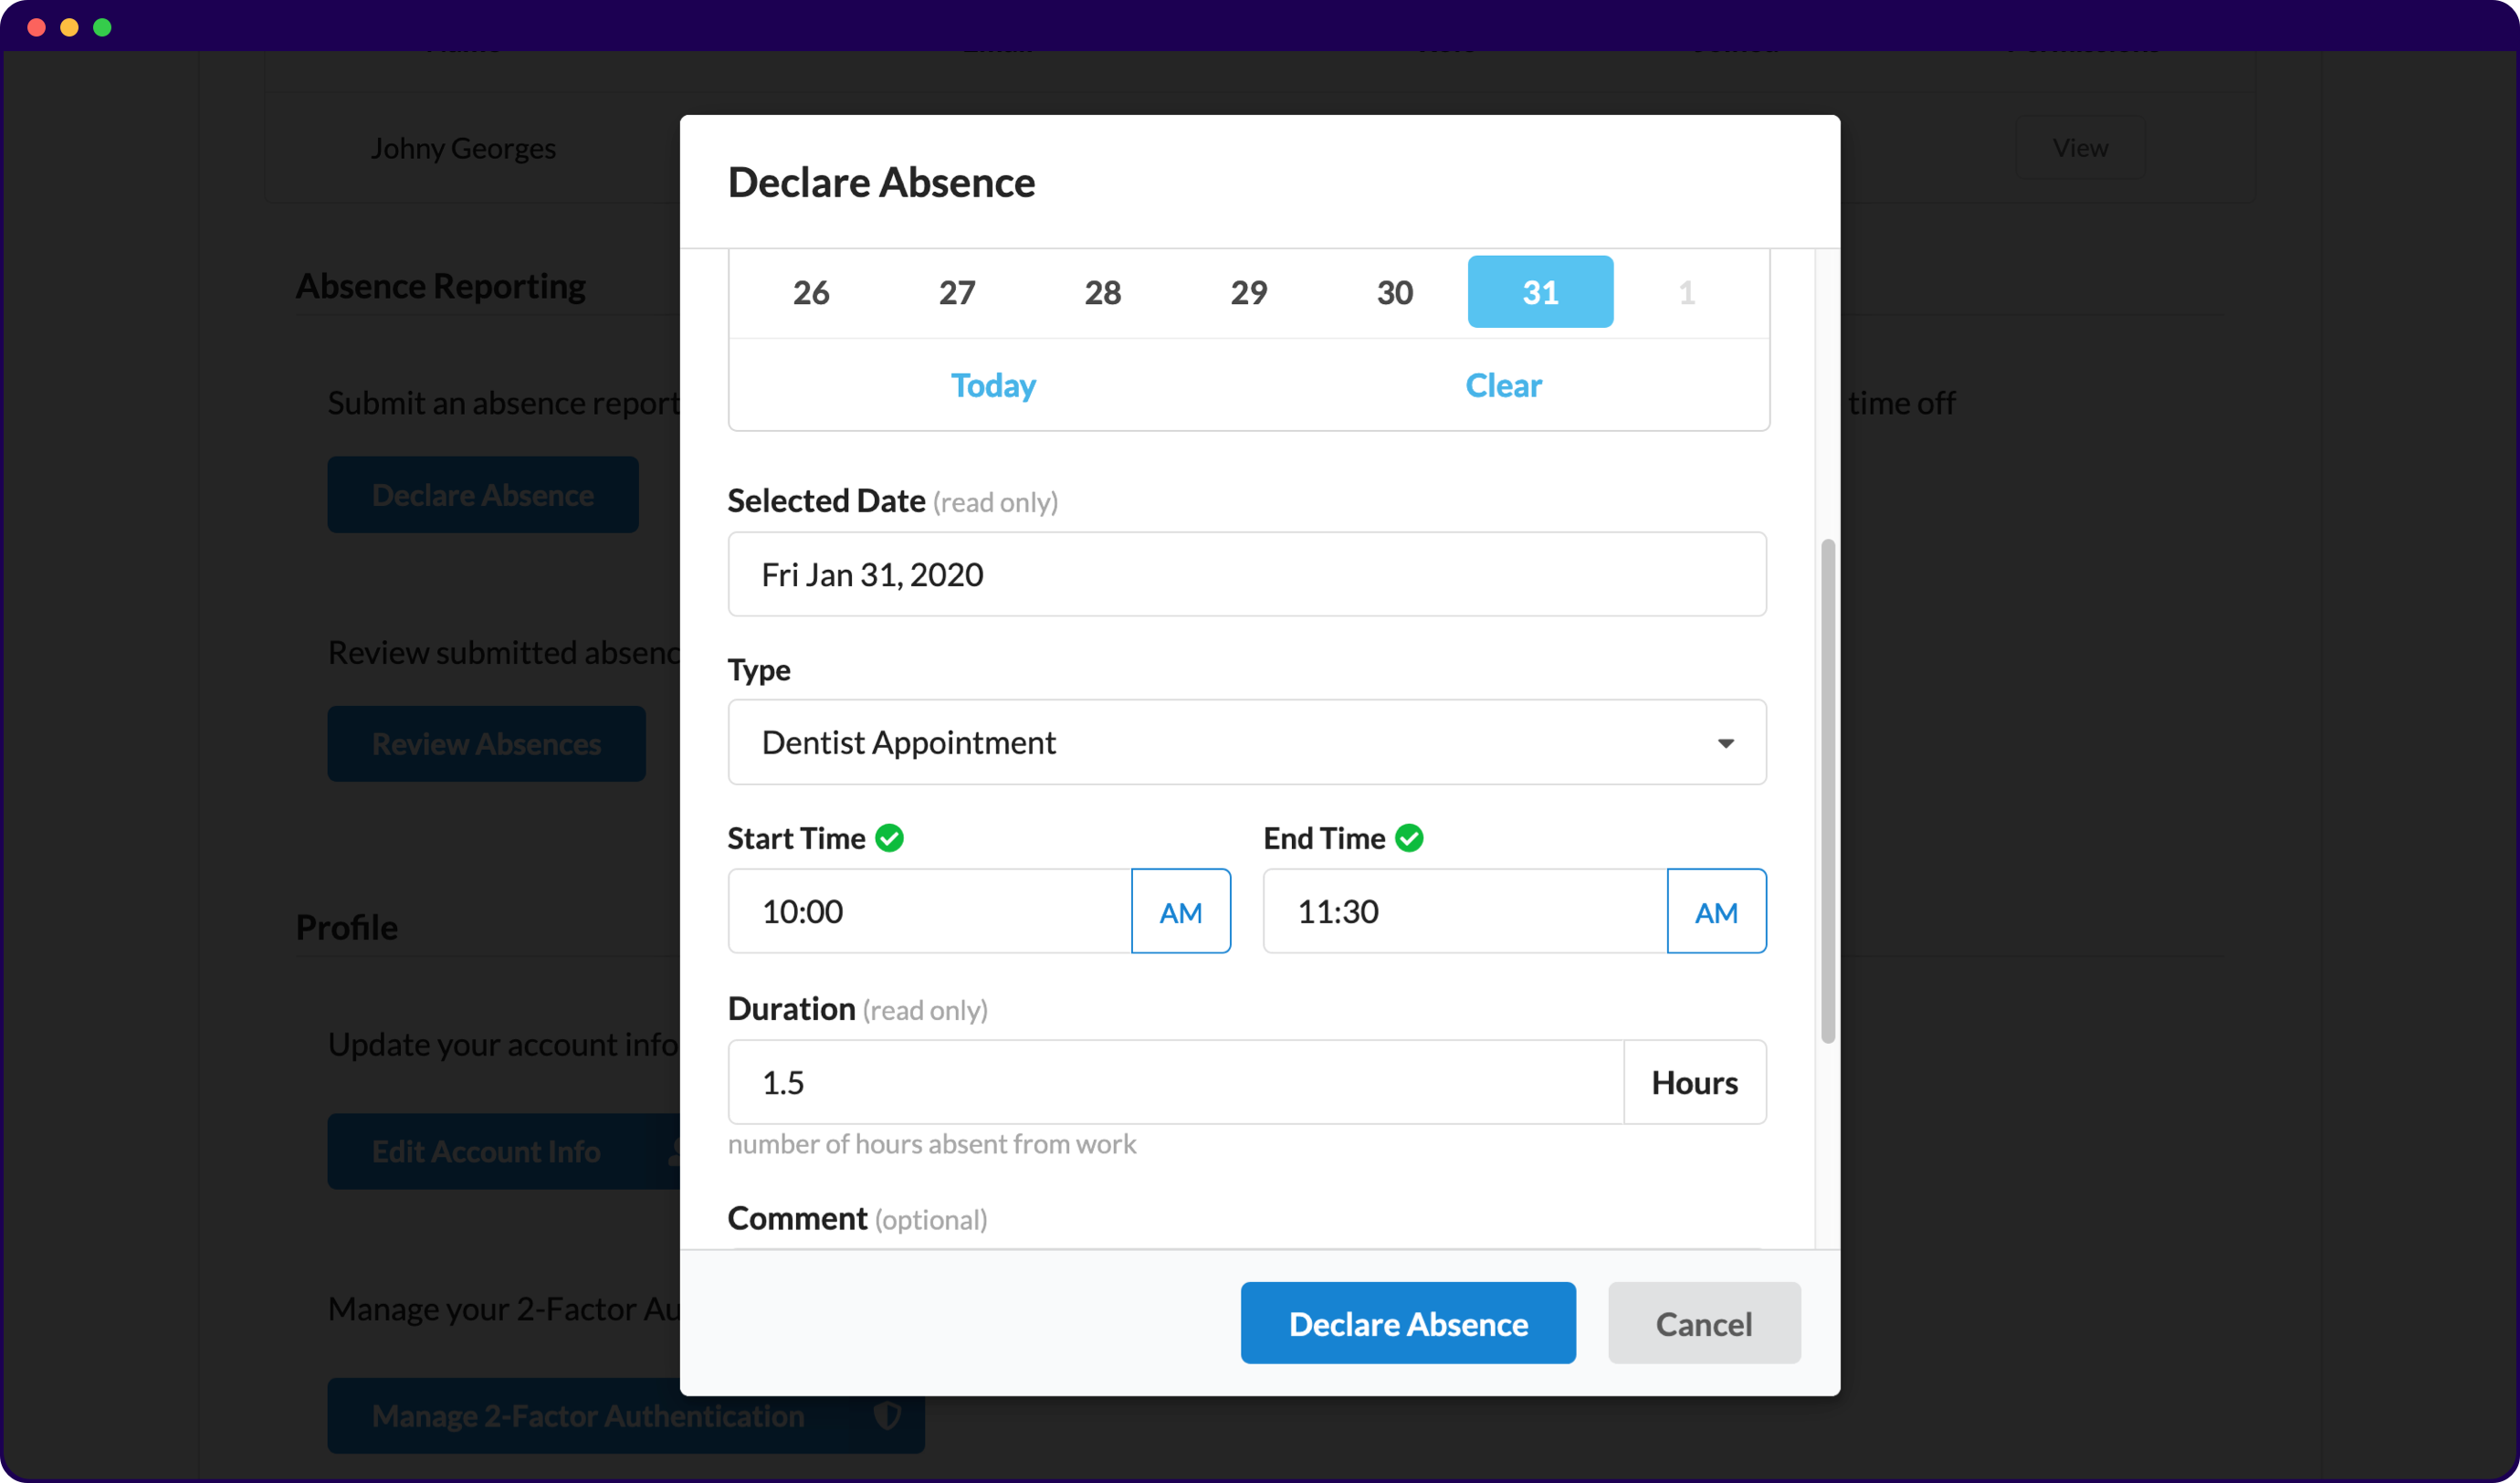Viewport: 2520px width, 1483px height.
Task: Click highlighted day 31 in calendar
Action: tap(1540, 292)
